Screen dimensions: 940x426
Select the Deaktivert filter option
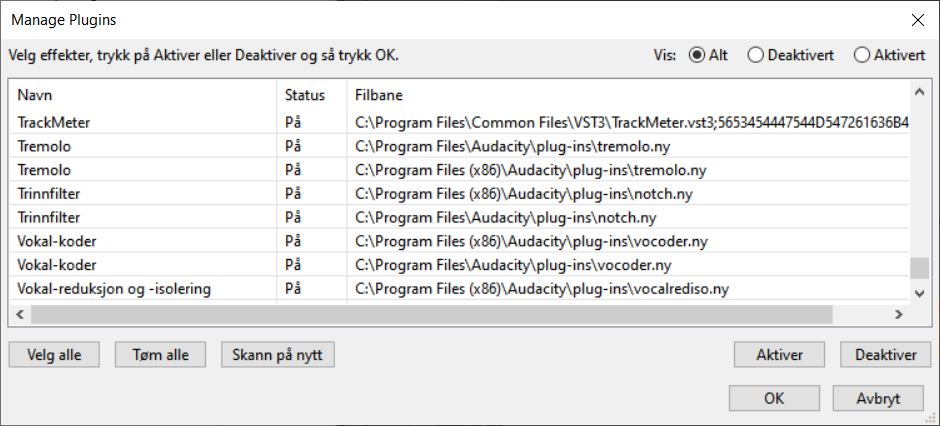point(756,56)
